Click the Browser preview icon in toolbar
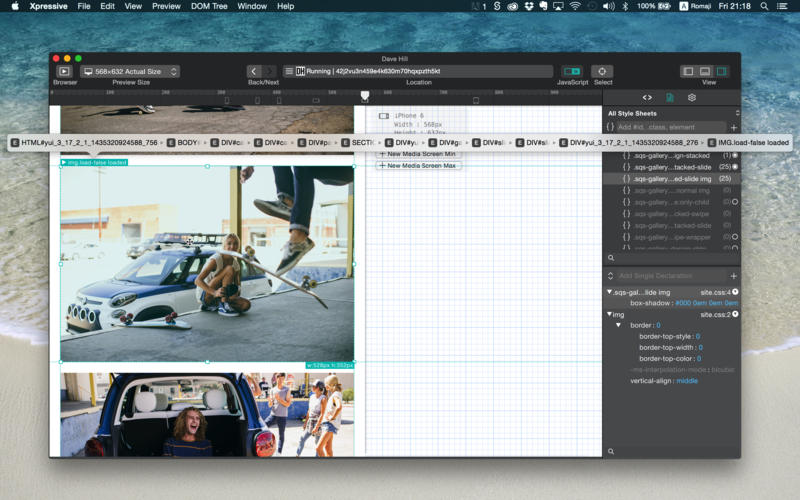 pyautogui.click(x=64, y=72)
